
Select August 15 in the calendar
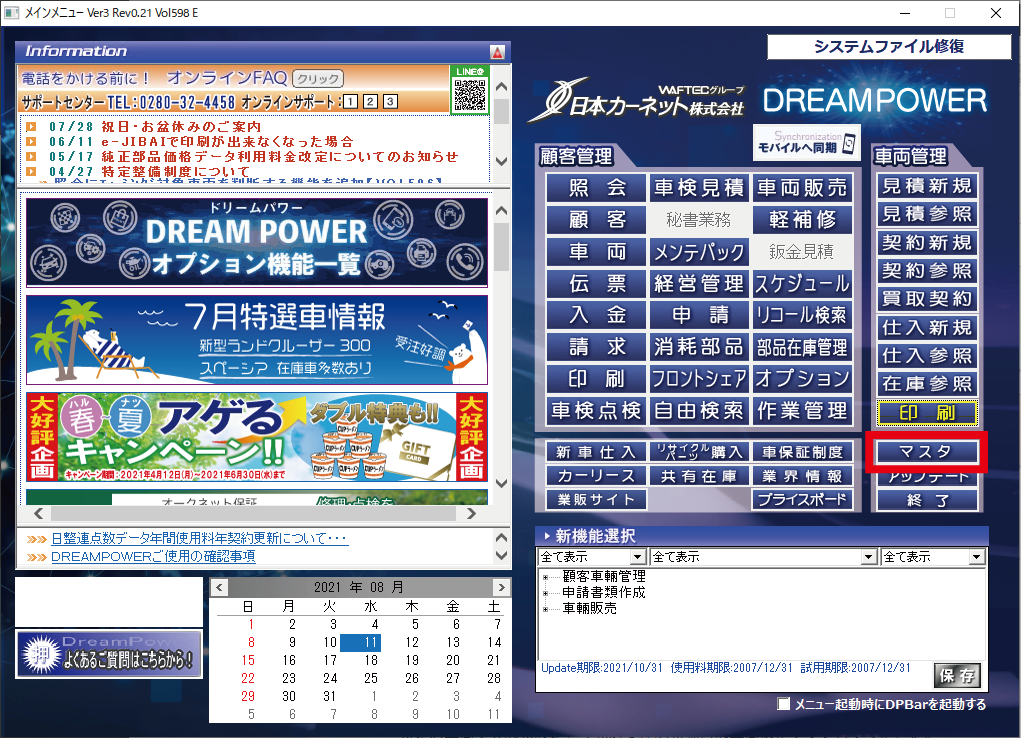point(248,660)
